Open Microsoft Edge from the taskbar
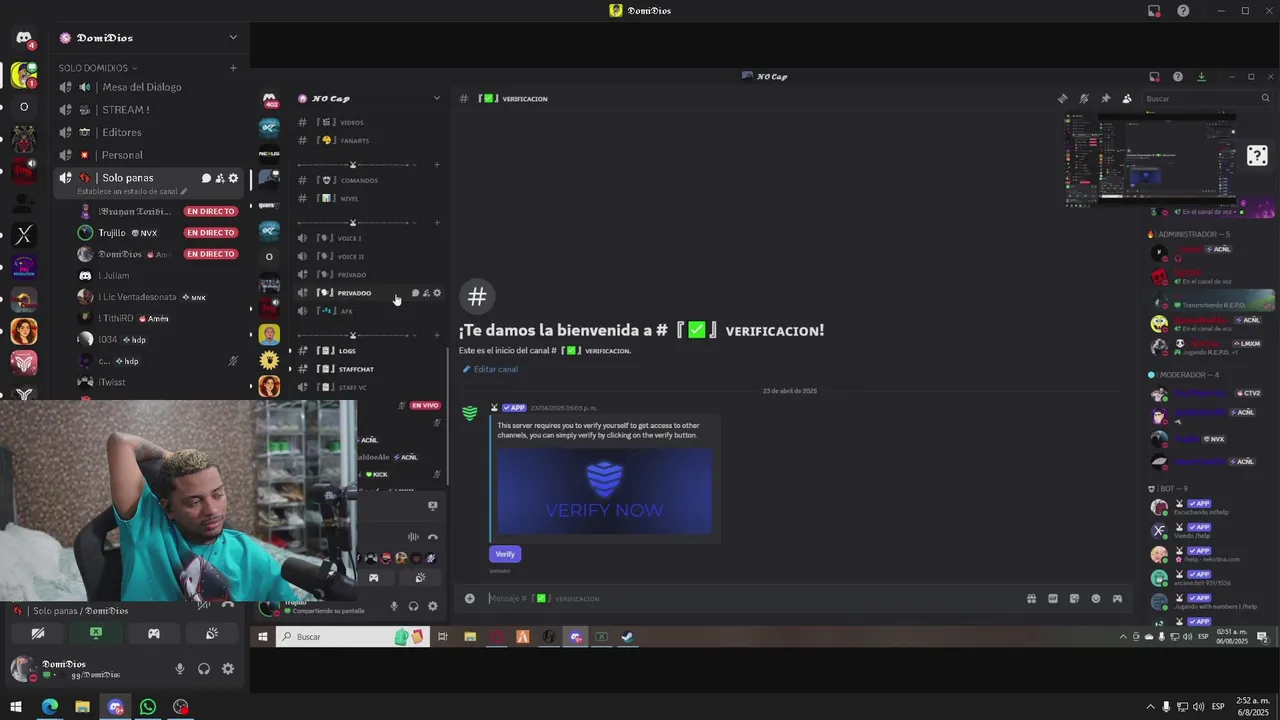This screenshot has height=720, width=1280. coord(49,707)
